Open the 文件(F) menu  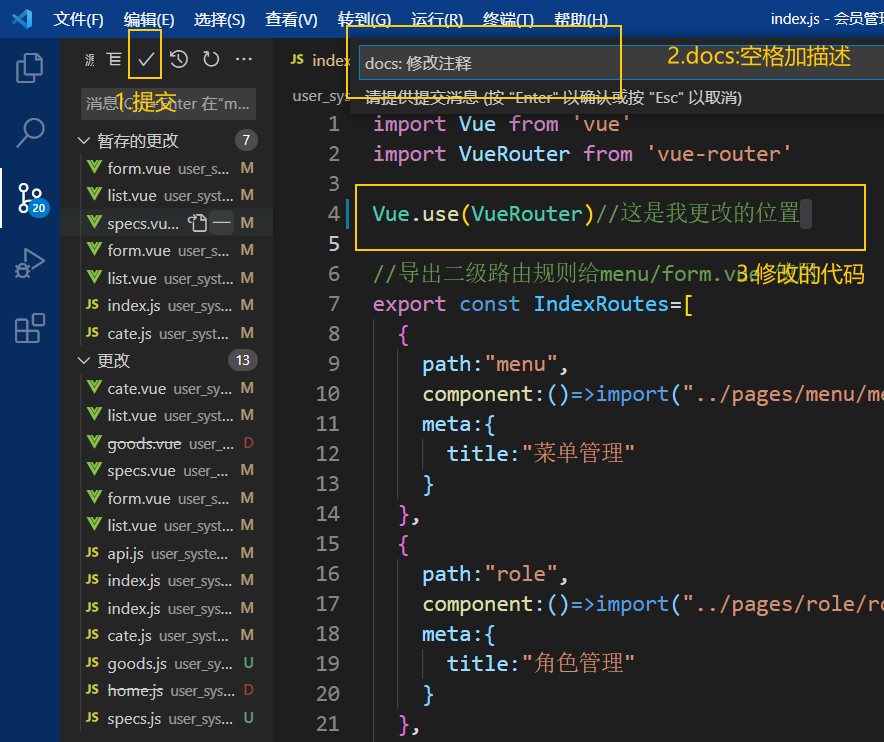tap(78, 19)
